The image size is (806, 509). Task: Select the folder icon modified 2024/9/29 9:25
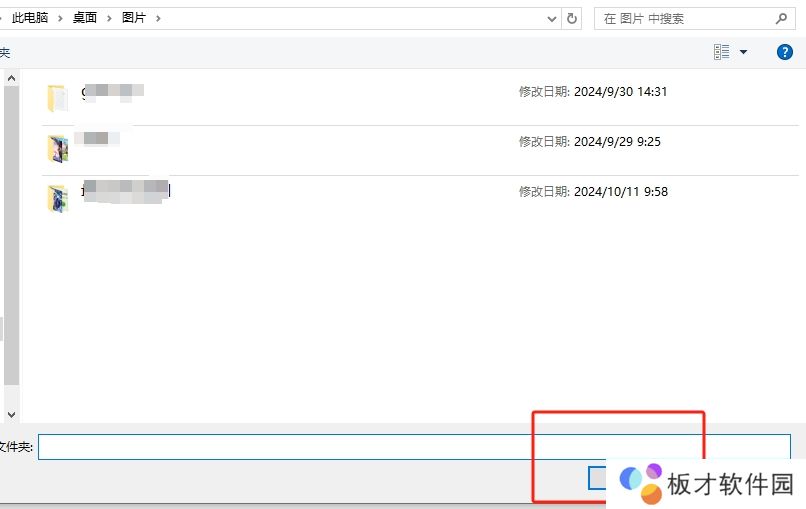[57, 148]
